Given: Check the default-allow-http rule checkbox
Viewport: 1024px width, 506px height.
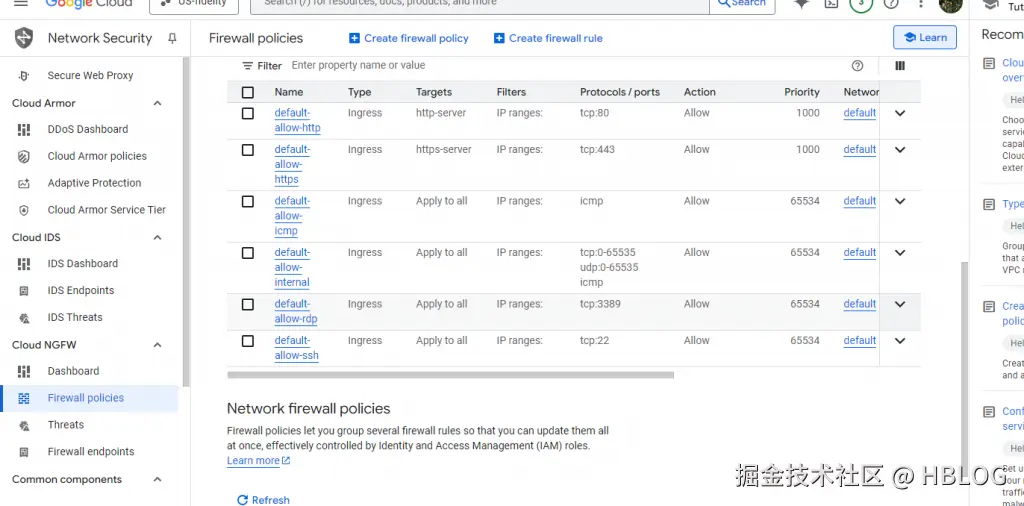Looking at the screenshot, I should pos(248,114).
